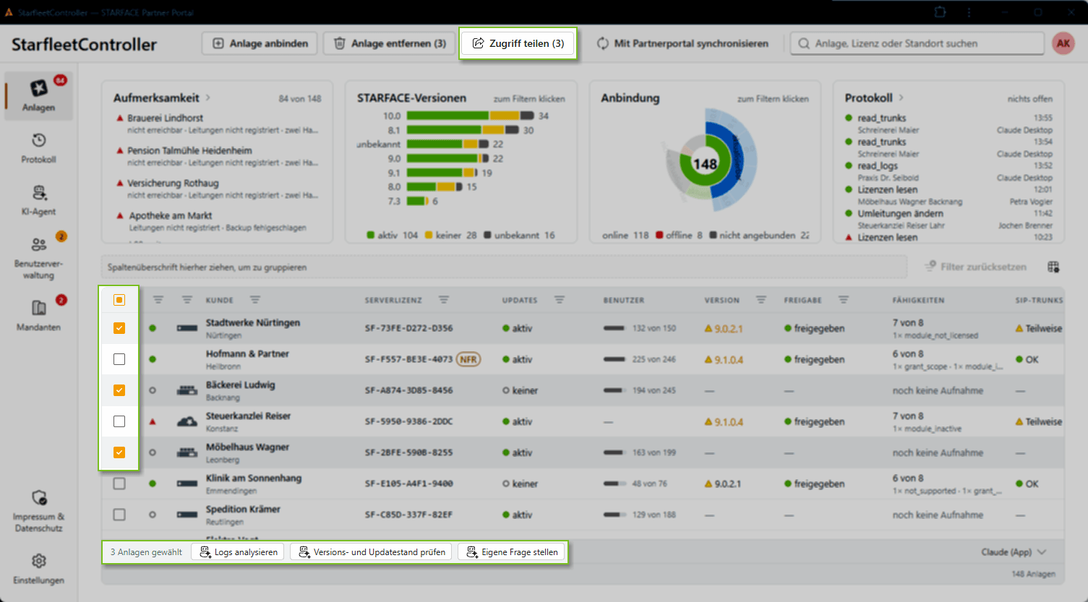Open the Brauerei Lindhorst attention entry
The image size is (1088, 602).
[217, 123]
